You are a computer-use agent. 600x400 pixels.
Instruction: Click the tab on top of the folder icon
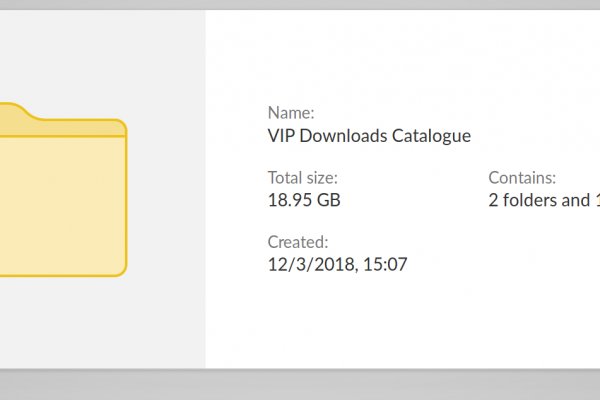(15, 112)
